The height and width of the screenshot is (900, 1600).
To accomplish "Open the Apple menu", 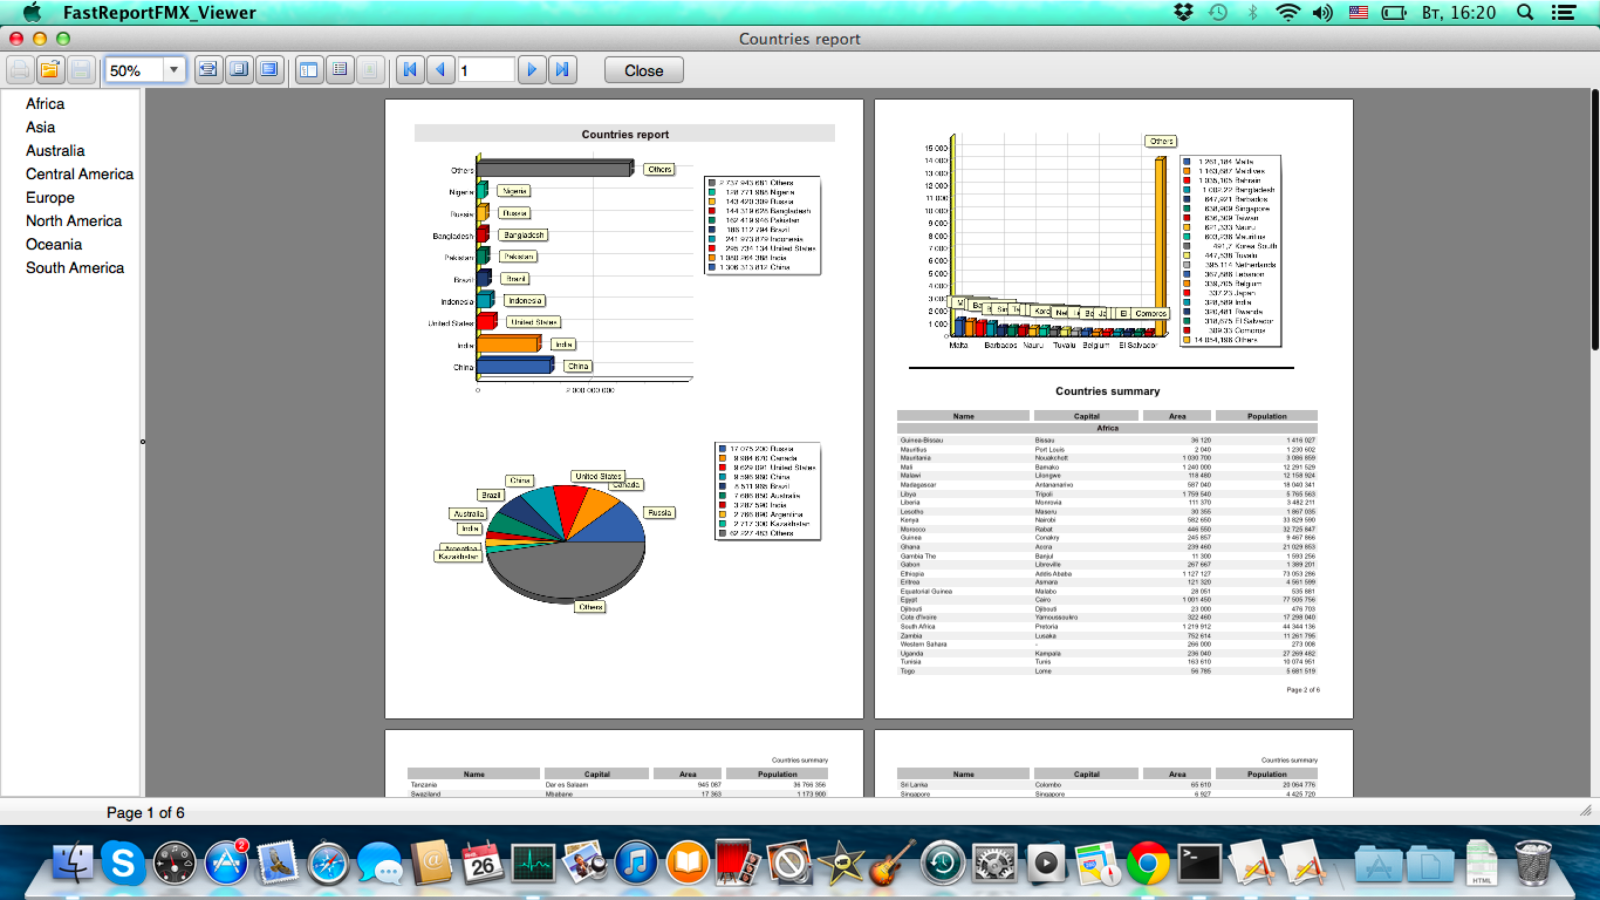I will [33, 12].
